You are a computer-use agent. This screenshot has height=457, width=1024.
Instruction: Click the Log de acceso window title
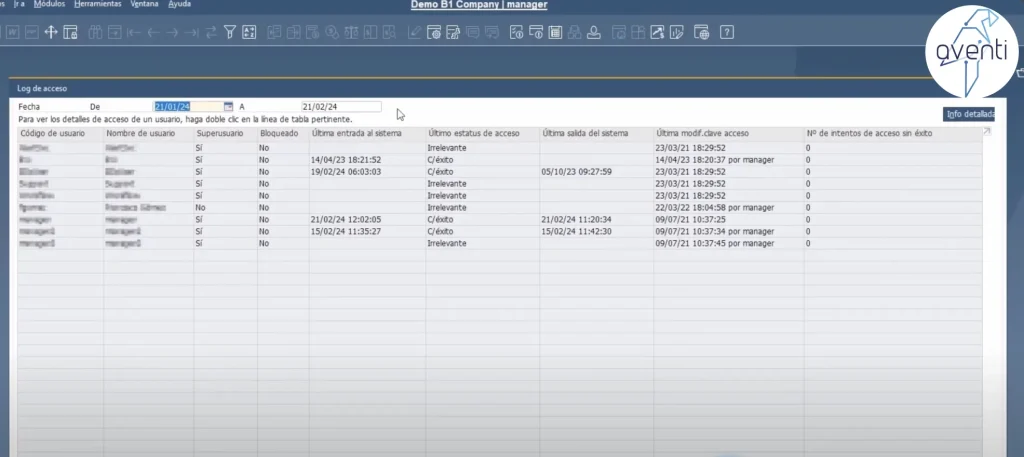tap(42, 88)
